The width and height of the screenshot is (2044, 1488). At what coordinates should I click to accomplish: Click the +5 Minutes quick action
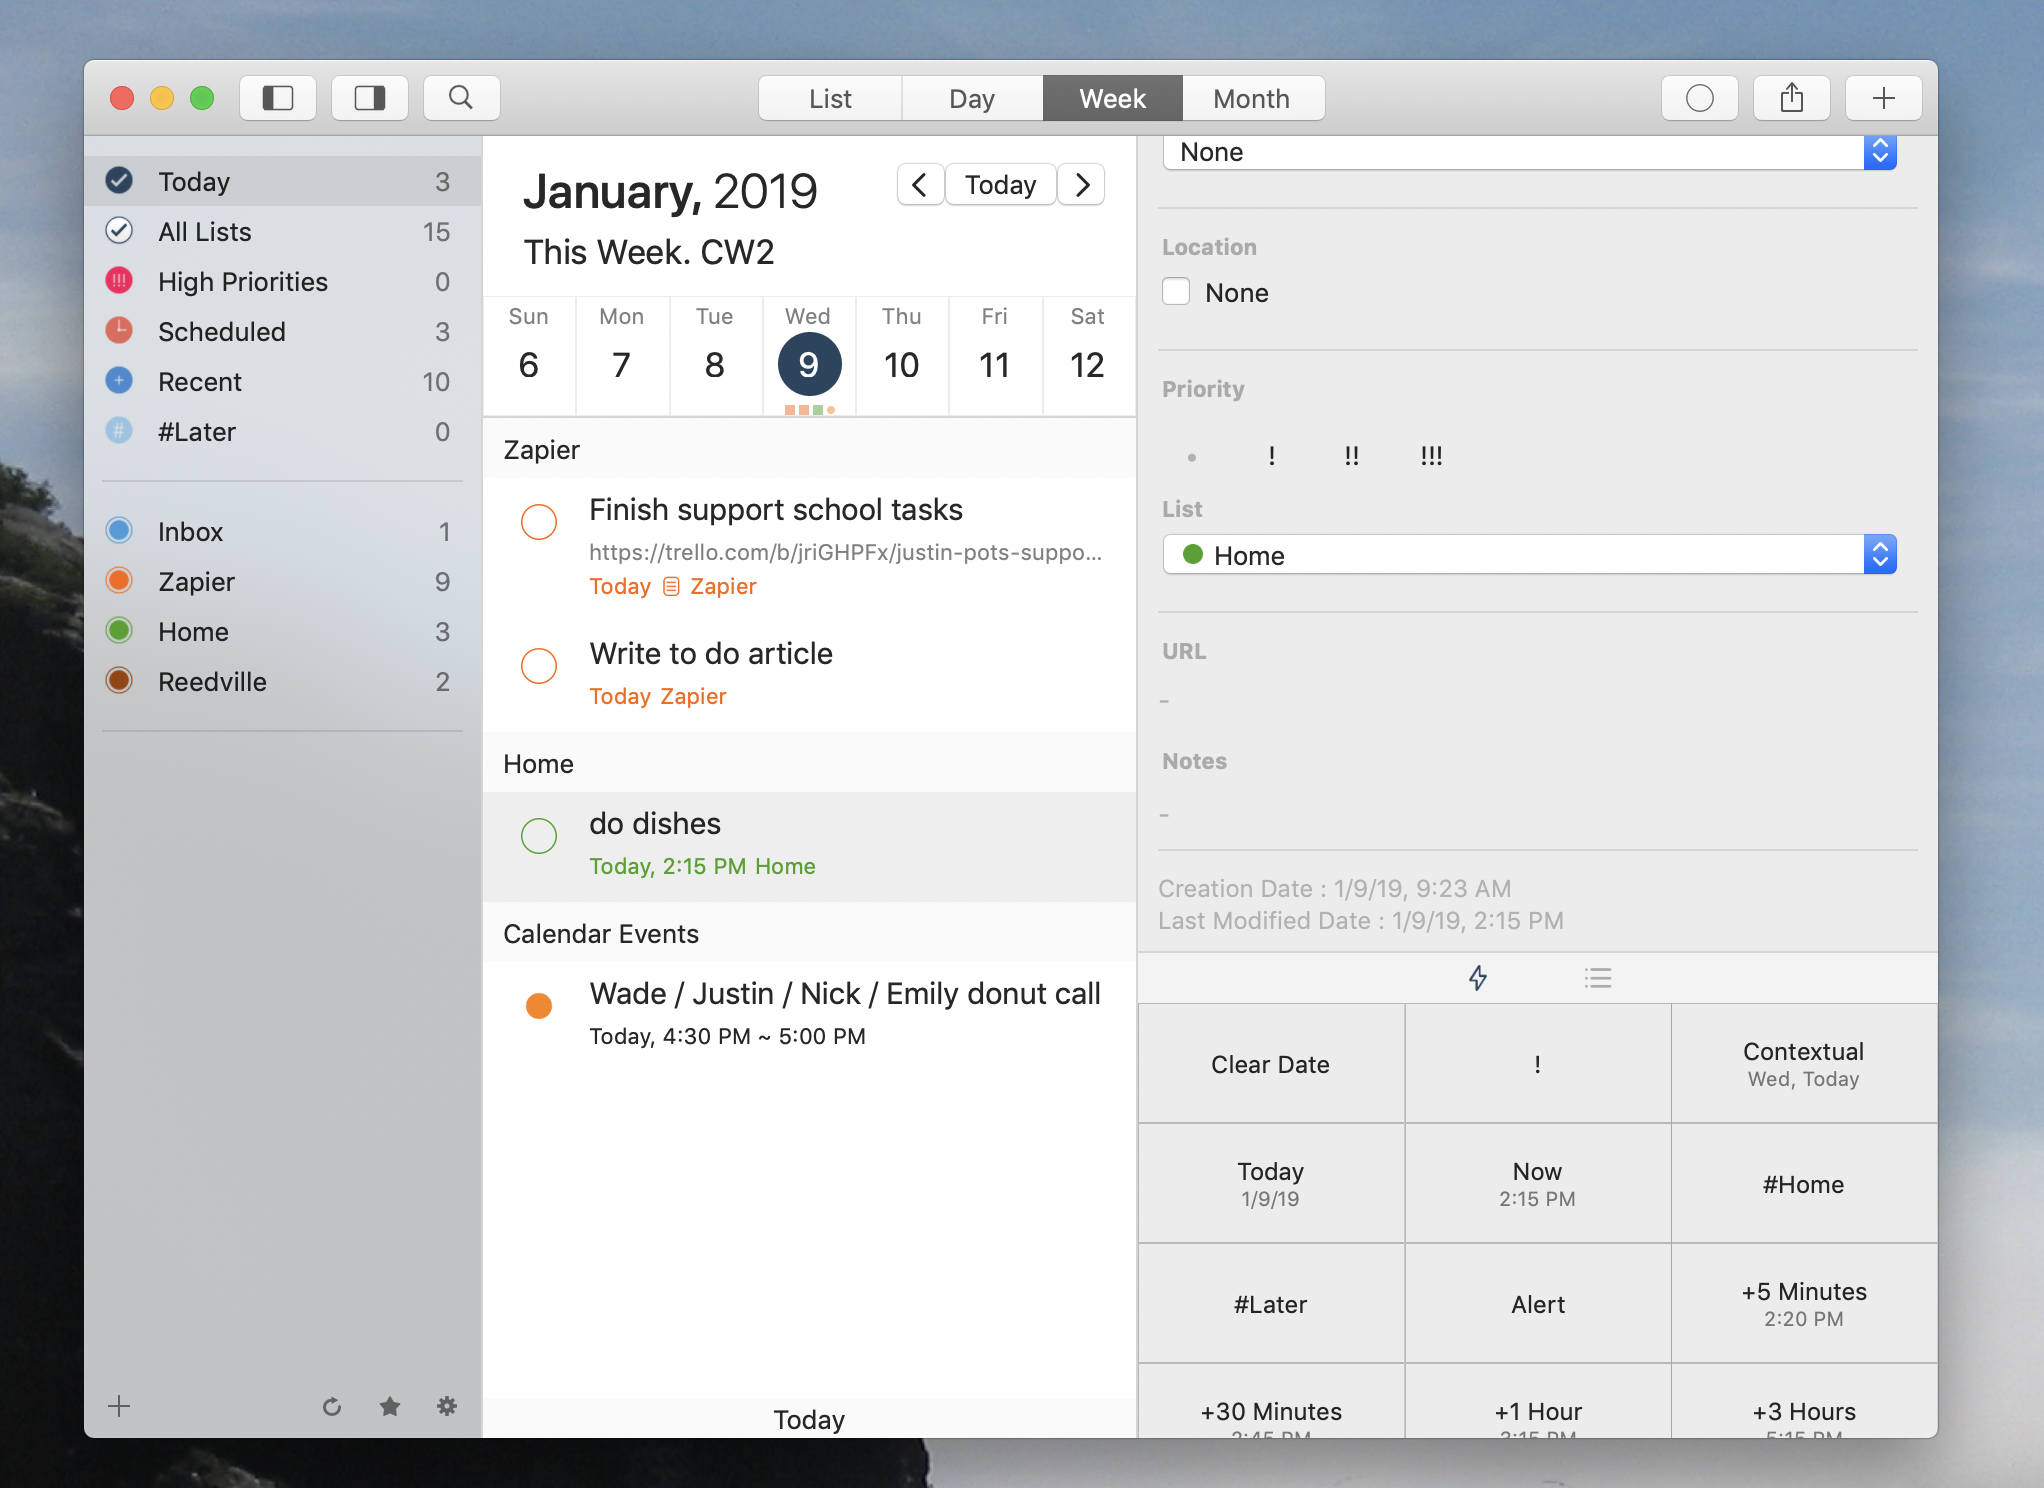[1803, 1303]
